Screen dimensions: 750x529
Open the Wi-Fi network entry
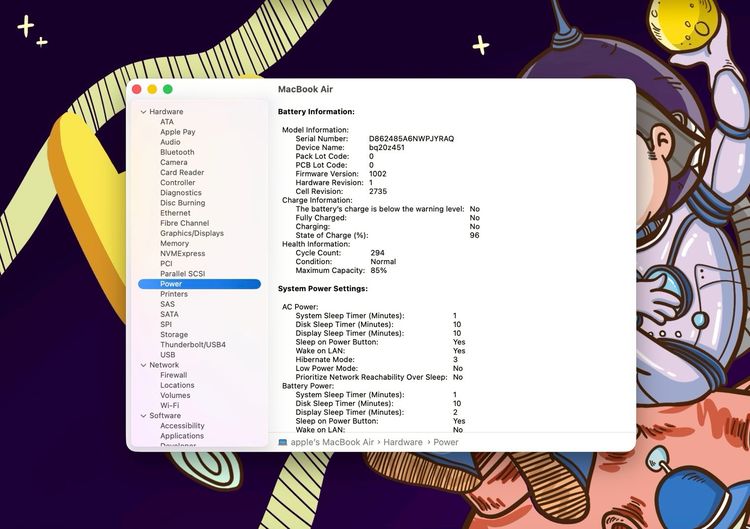pos(170,406)
